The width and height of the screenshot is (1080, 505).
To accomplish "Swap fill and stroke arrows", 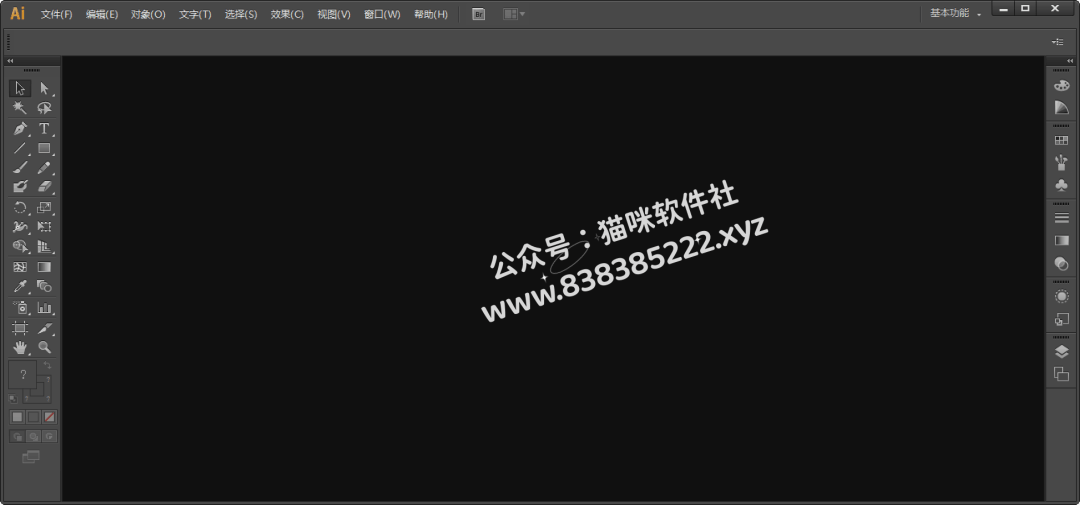I will click(x=47, y=364).
